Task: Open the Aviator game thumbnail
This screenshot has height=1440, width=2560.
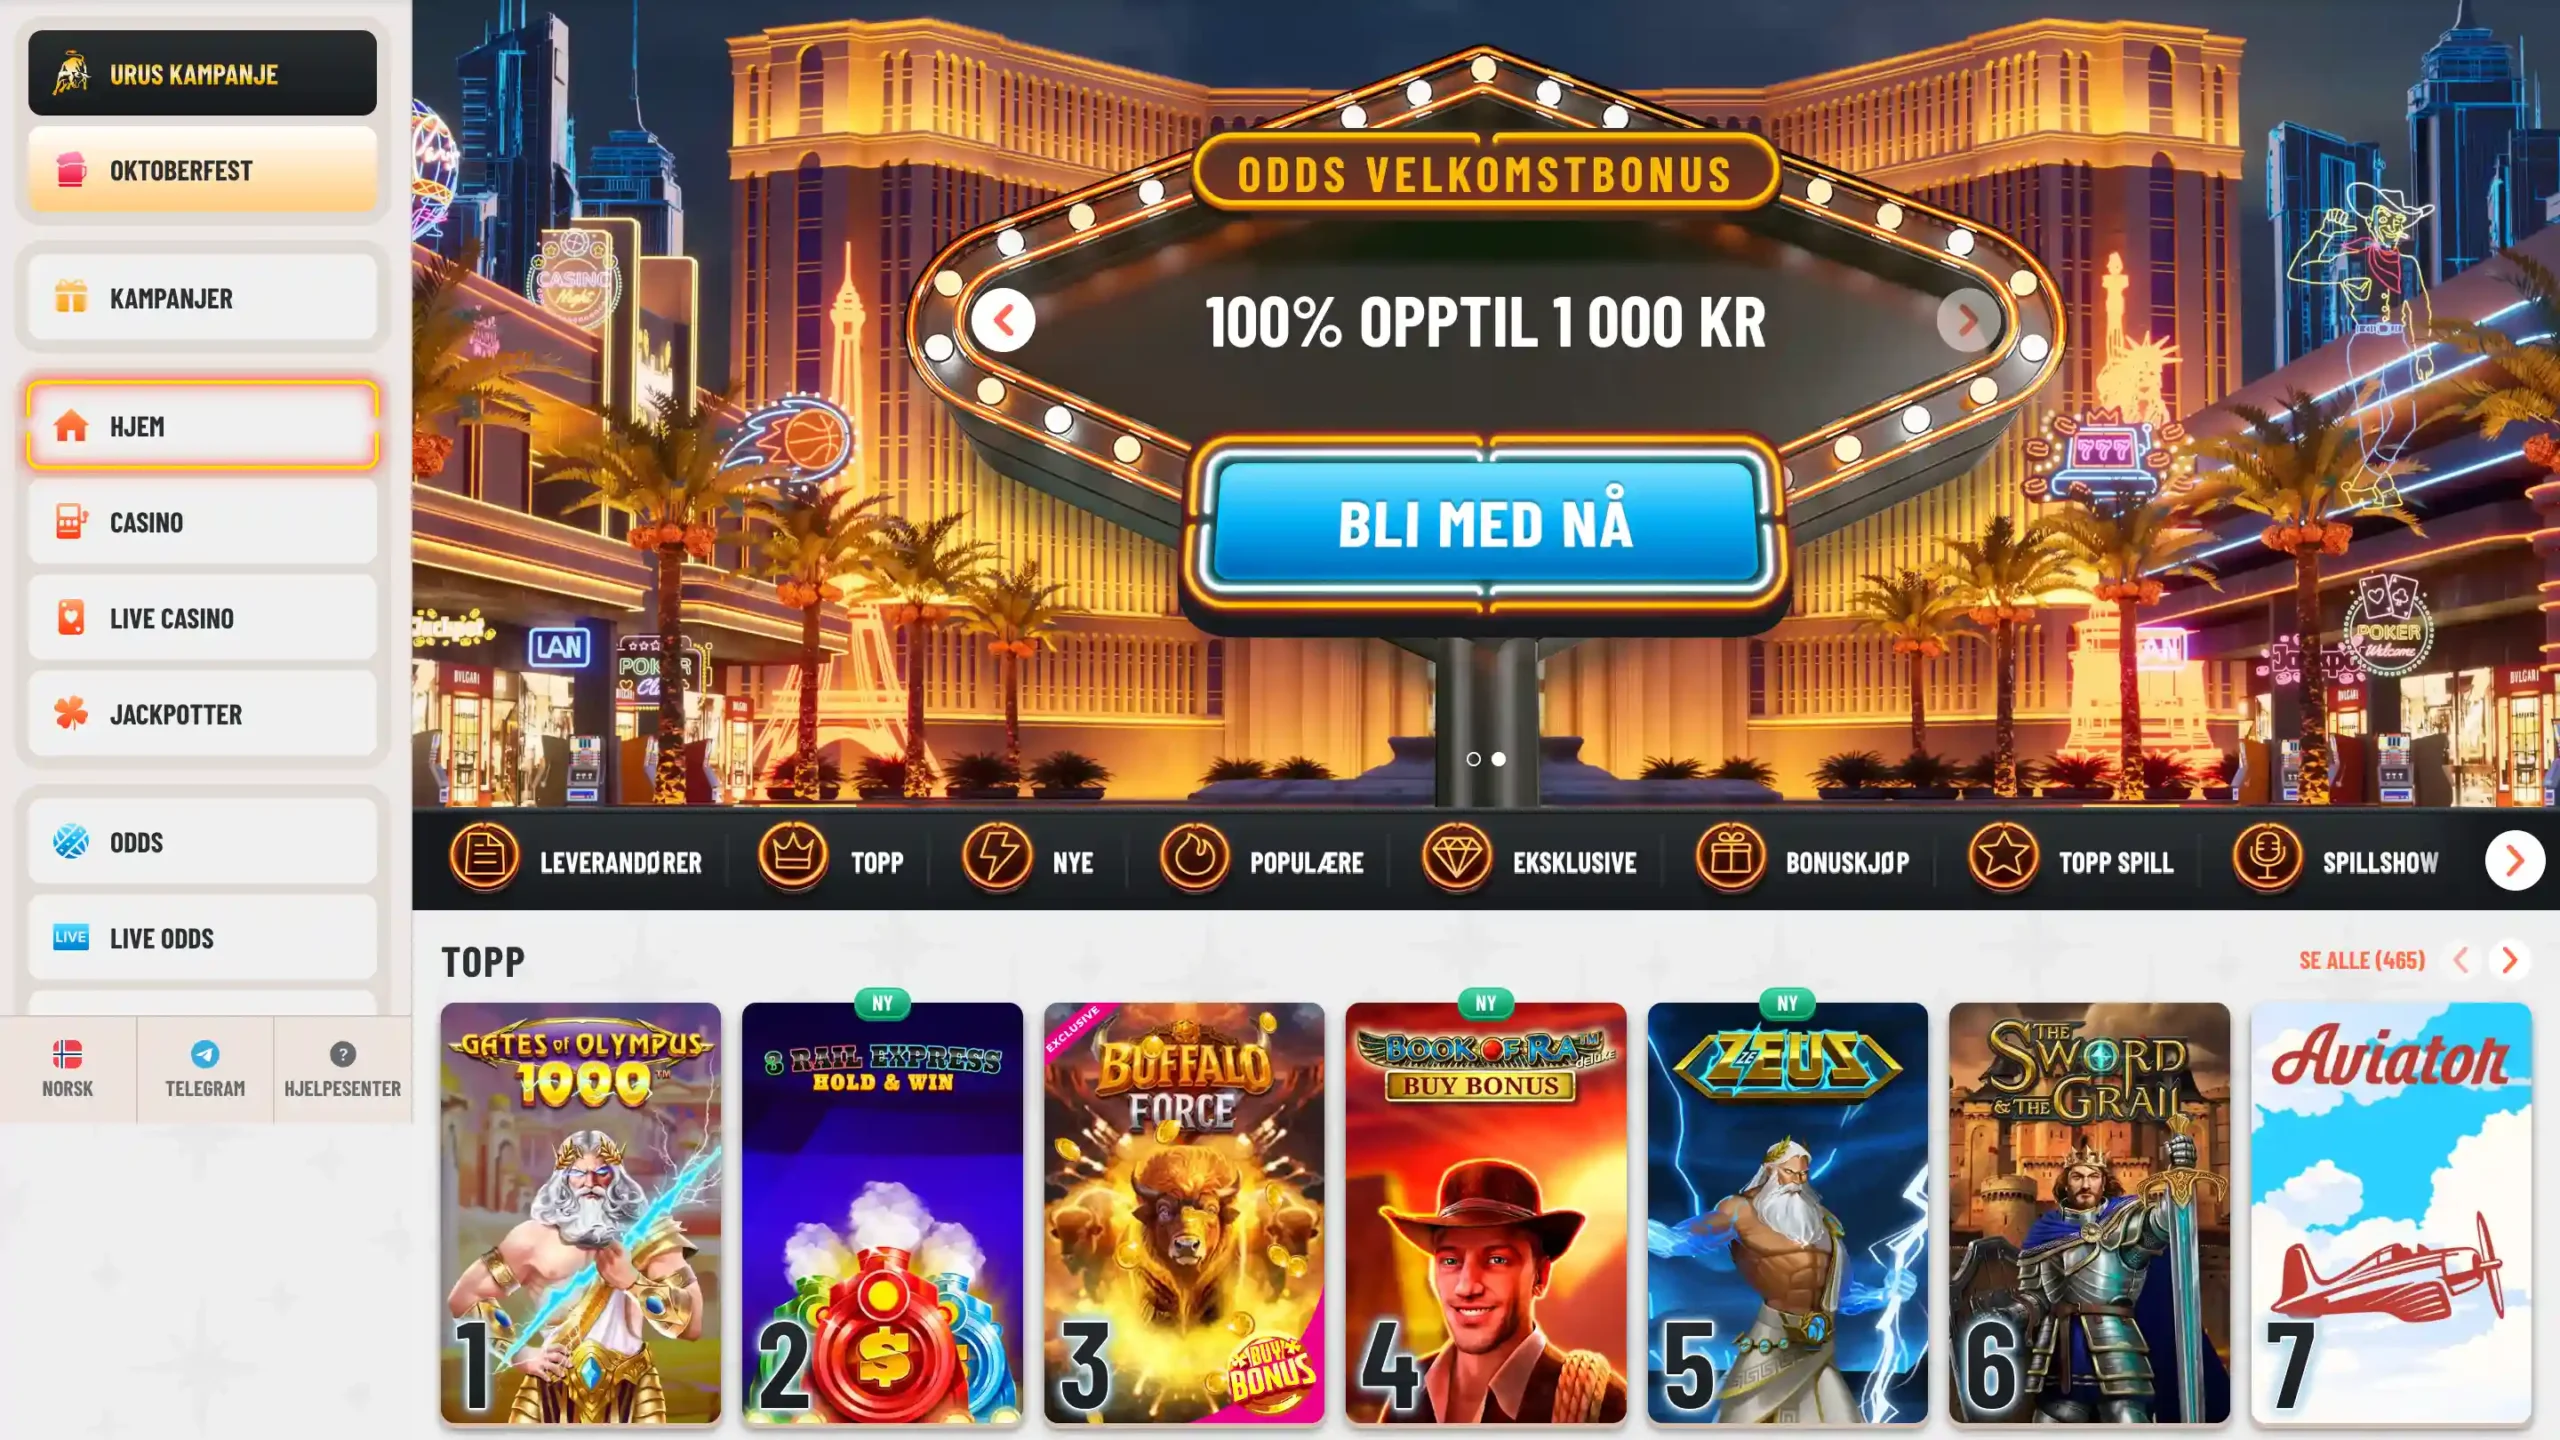Action: click(2391, 1212)
